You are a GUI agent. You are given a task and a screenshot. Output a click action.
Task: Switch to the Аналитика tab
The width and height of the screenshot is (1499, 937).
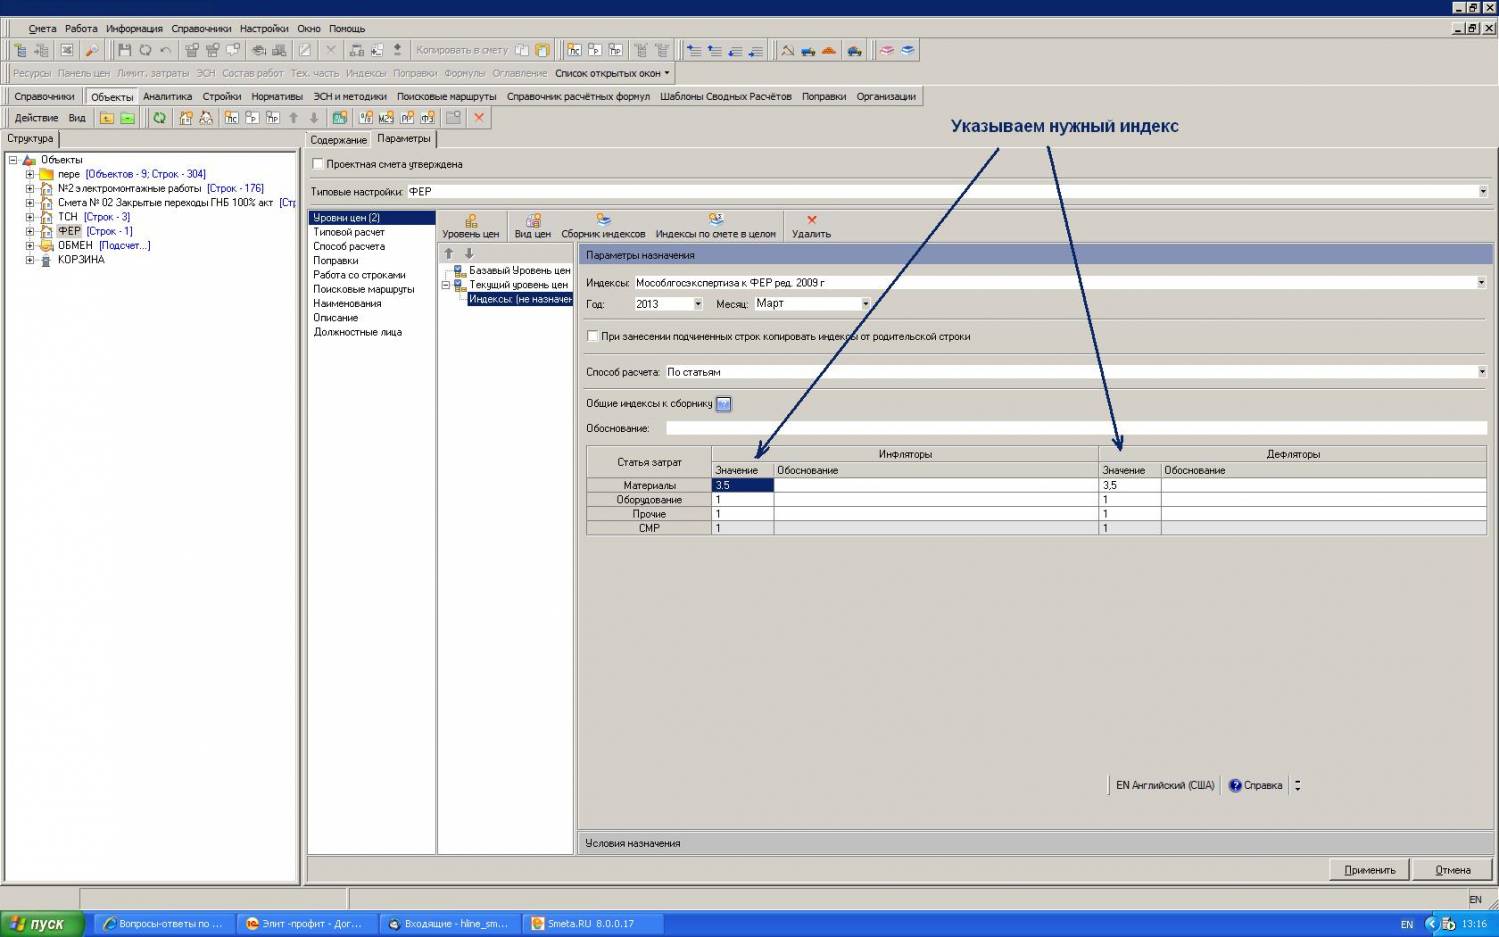point(167,97)
